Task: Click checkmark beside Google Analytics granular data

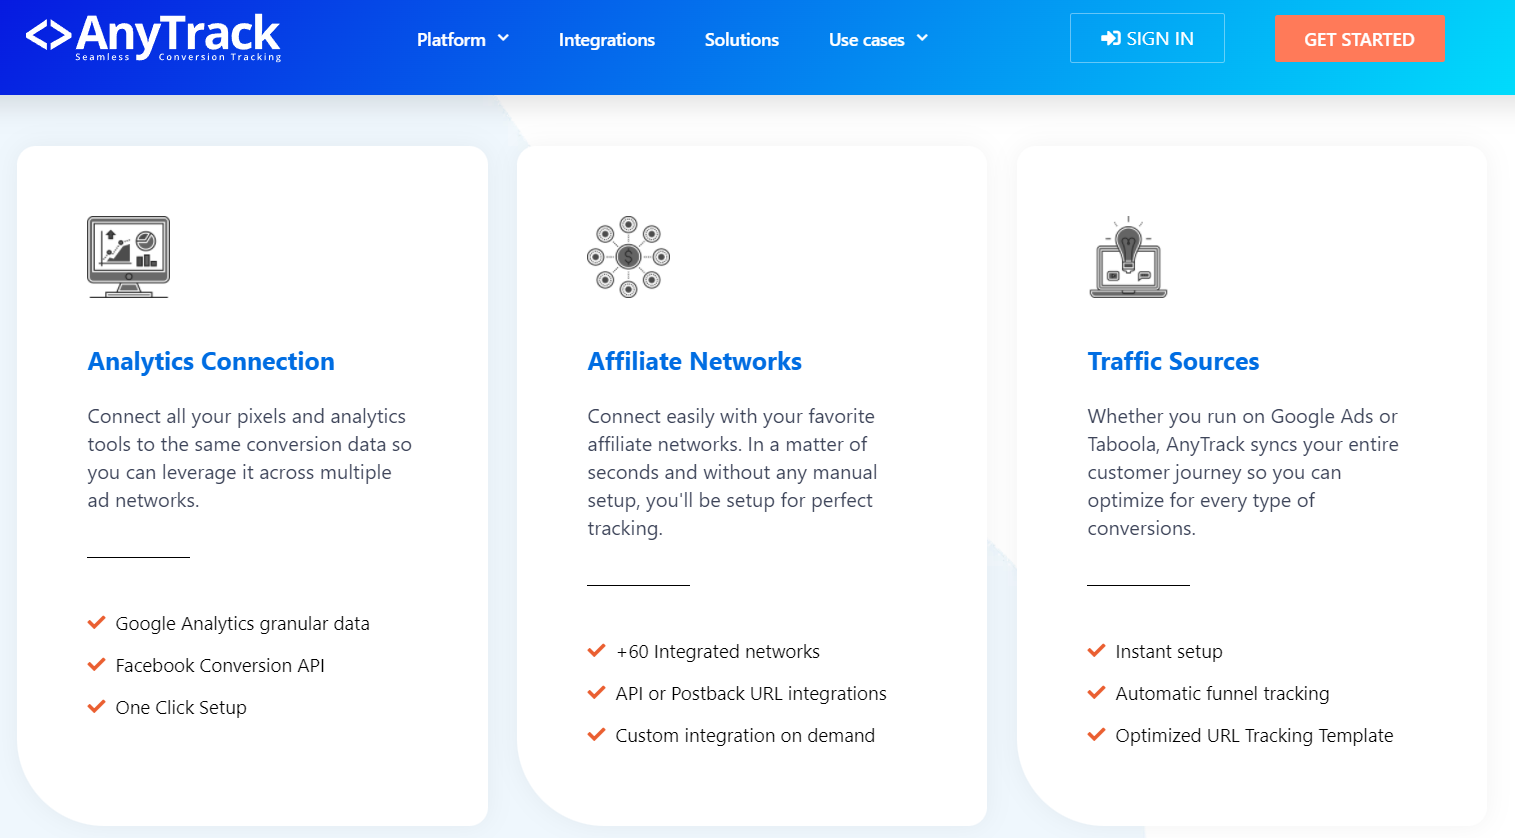Action: tap(97, 623)
